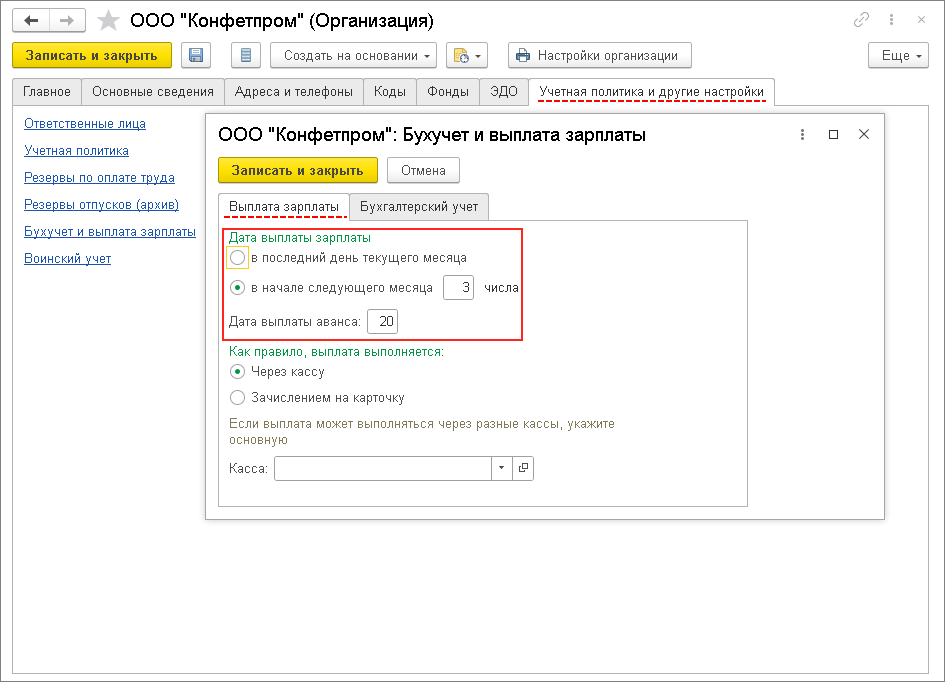This screenshot has height=682, width=945.
Task: Expand the Касса dropdown arrow
Action: 501,468
